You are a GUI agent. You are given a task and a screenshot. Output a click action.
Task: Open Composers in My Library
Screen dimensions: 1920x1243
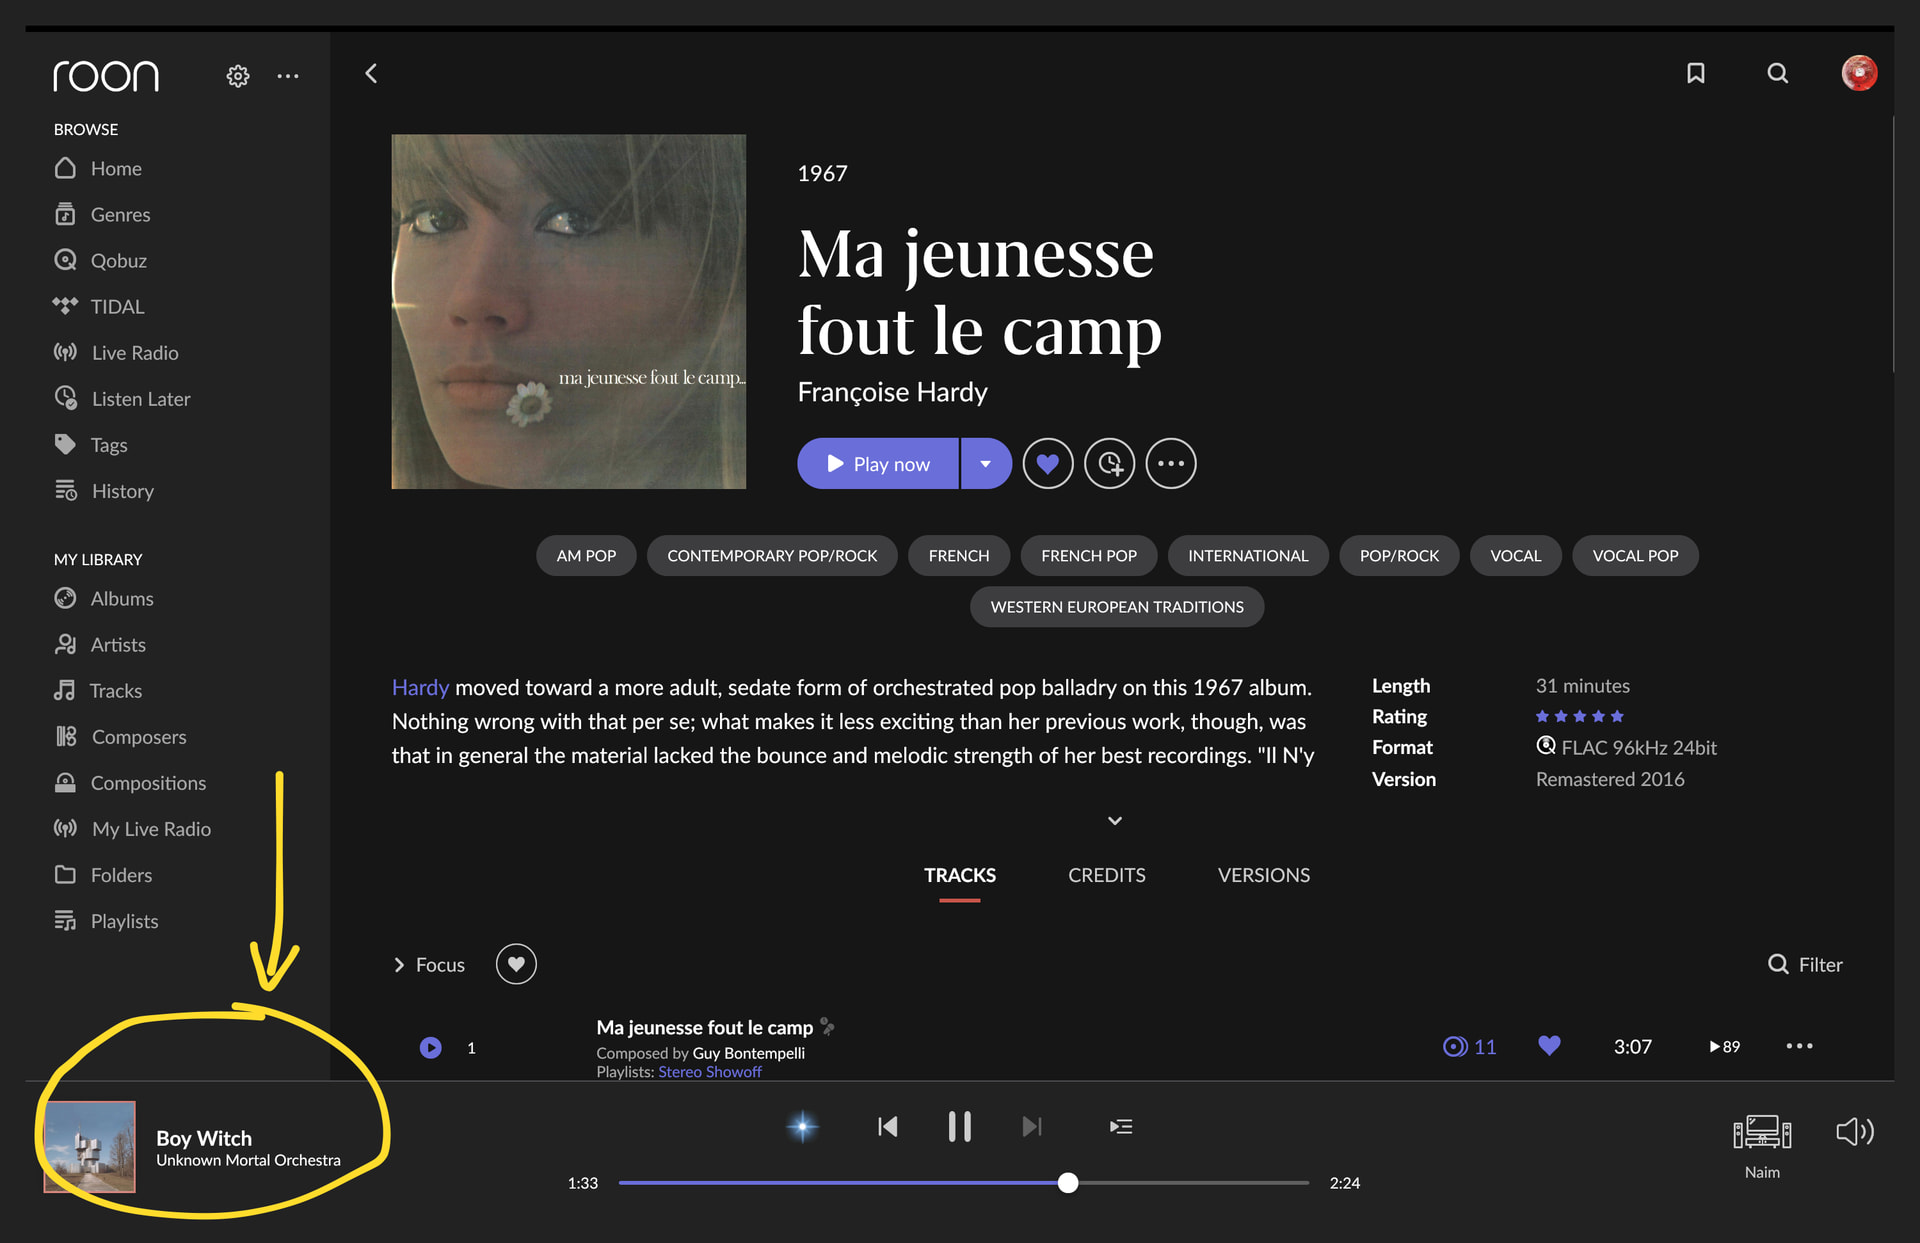[120, 737]
